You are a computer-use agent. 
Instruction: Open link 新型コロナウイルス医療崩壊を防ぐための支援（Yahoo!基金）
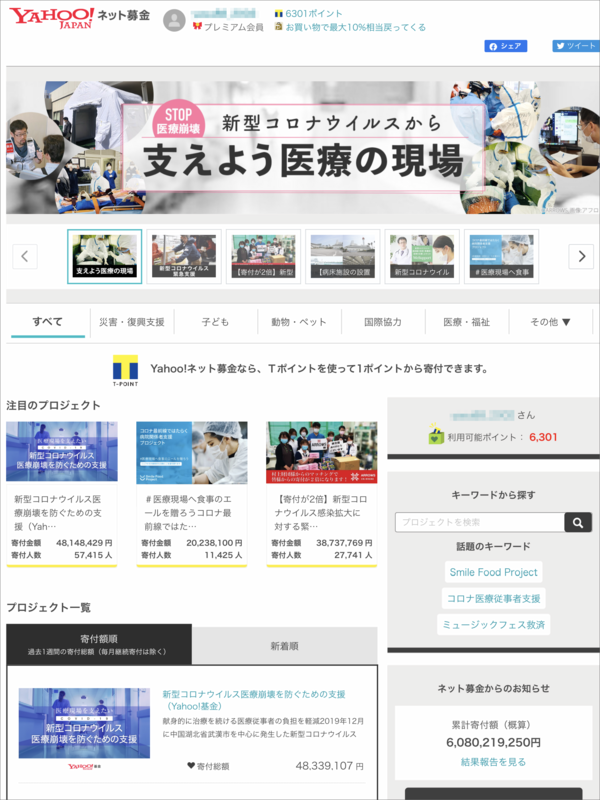click(x=254, y=700)
